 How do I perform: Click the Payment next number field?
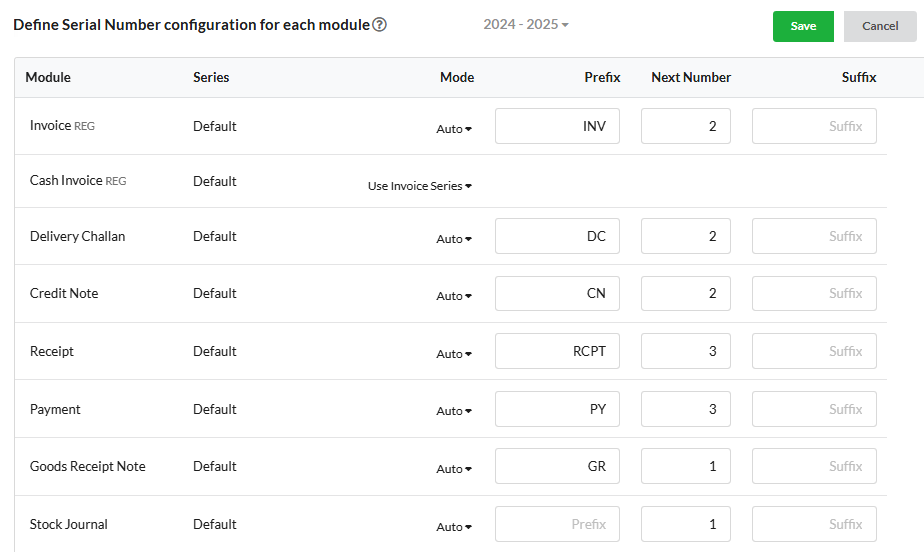686,409
